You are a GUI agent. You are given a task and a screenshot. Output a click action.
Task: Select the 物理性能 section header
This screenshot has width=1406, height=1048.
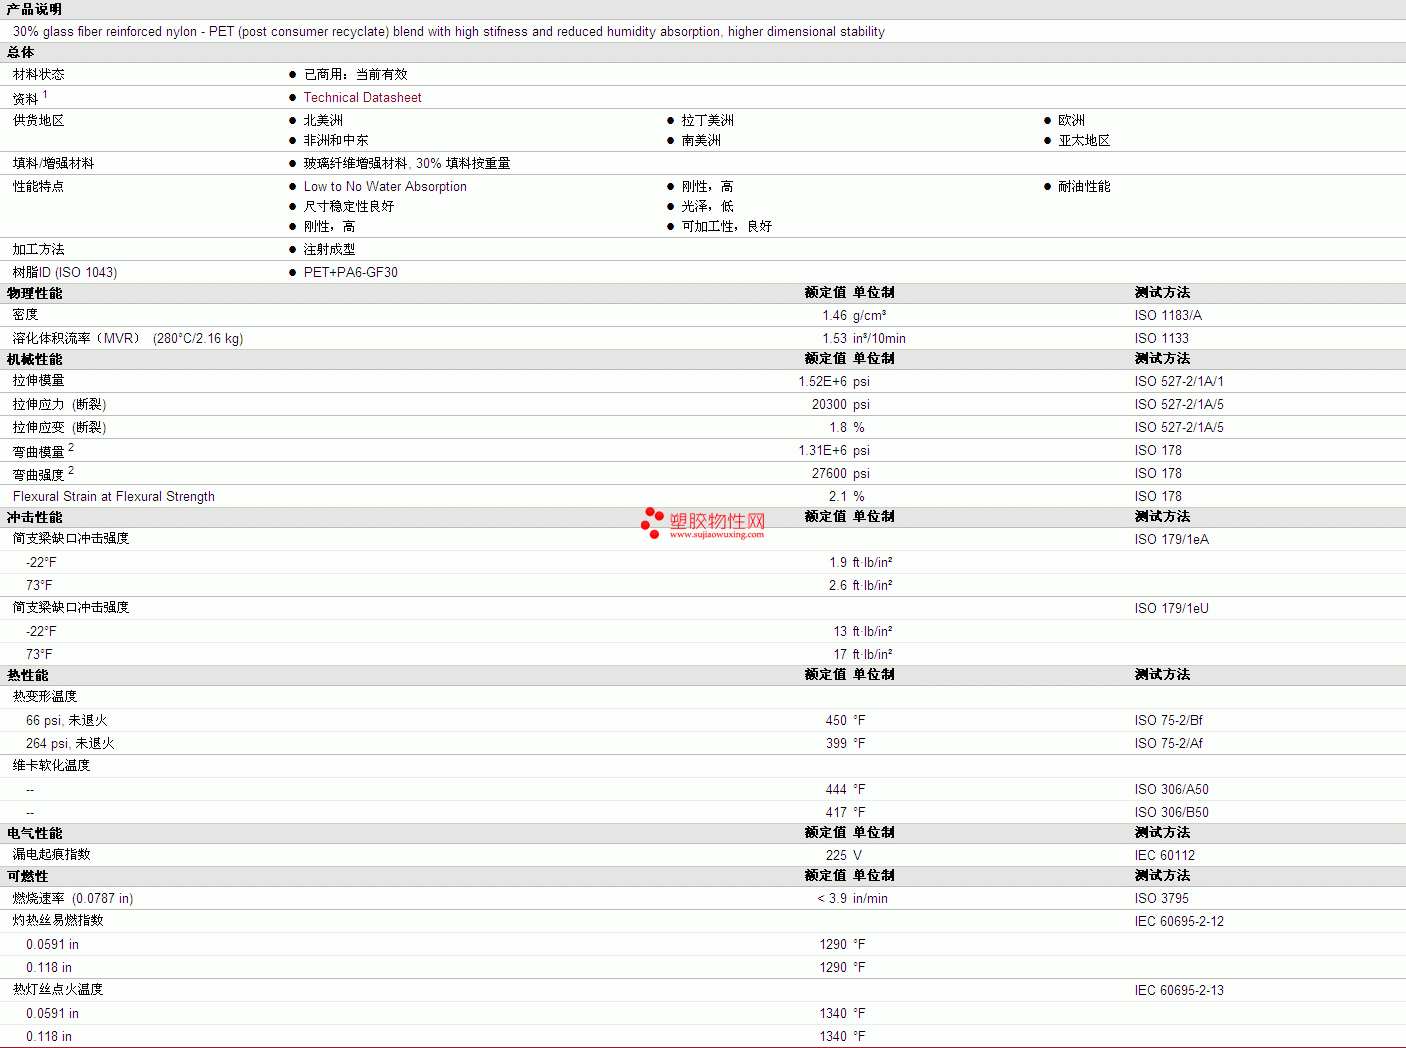point(34,293)
